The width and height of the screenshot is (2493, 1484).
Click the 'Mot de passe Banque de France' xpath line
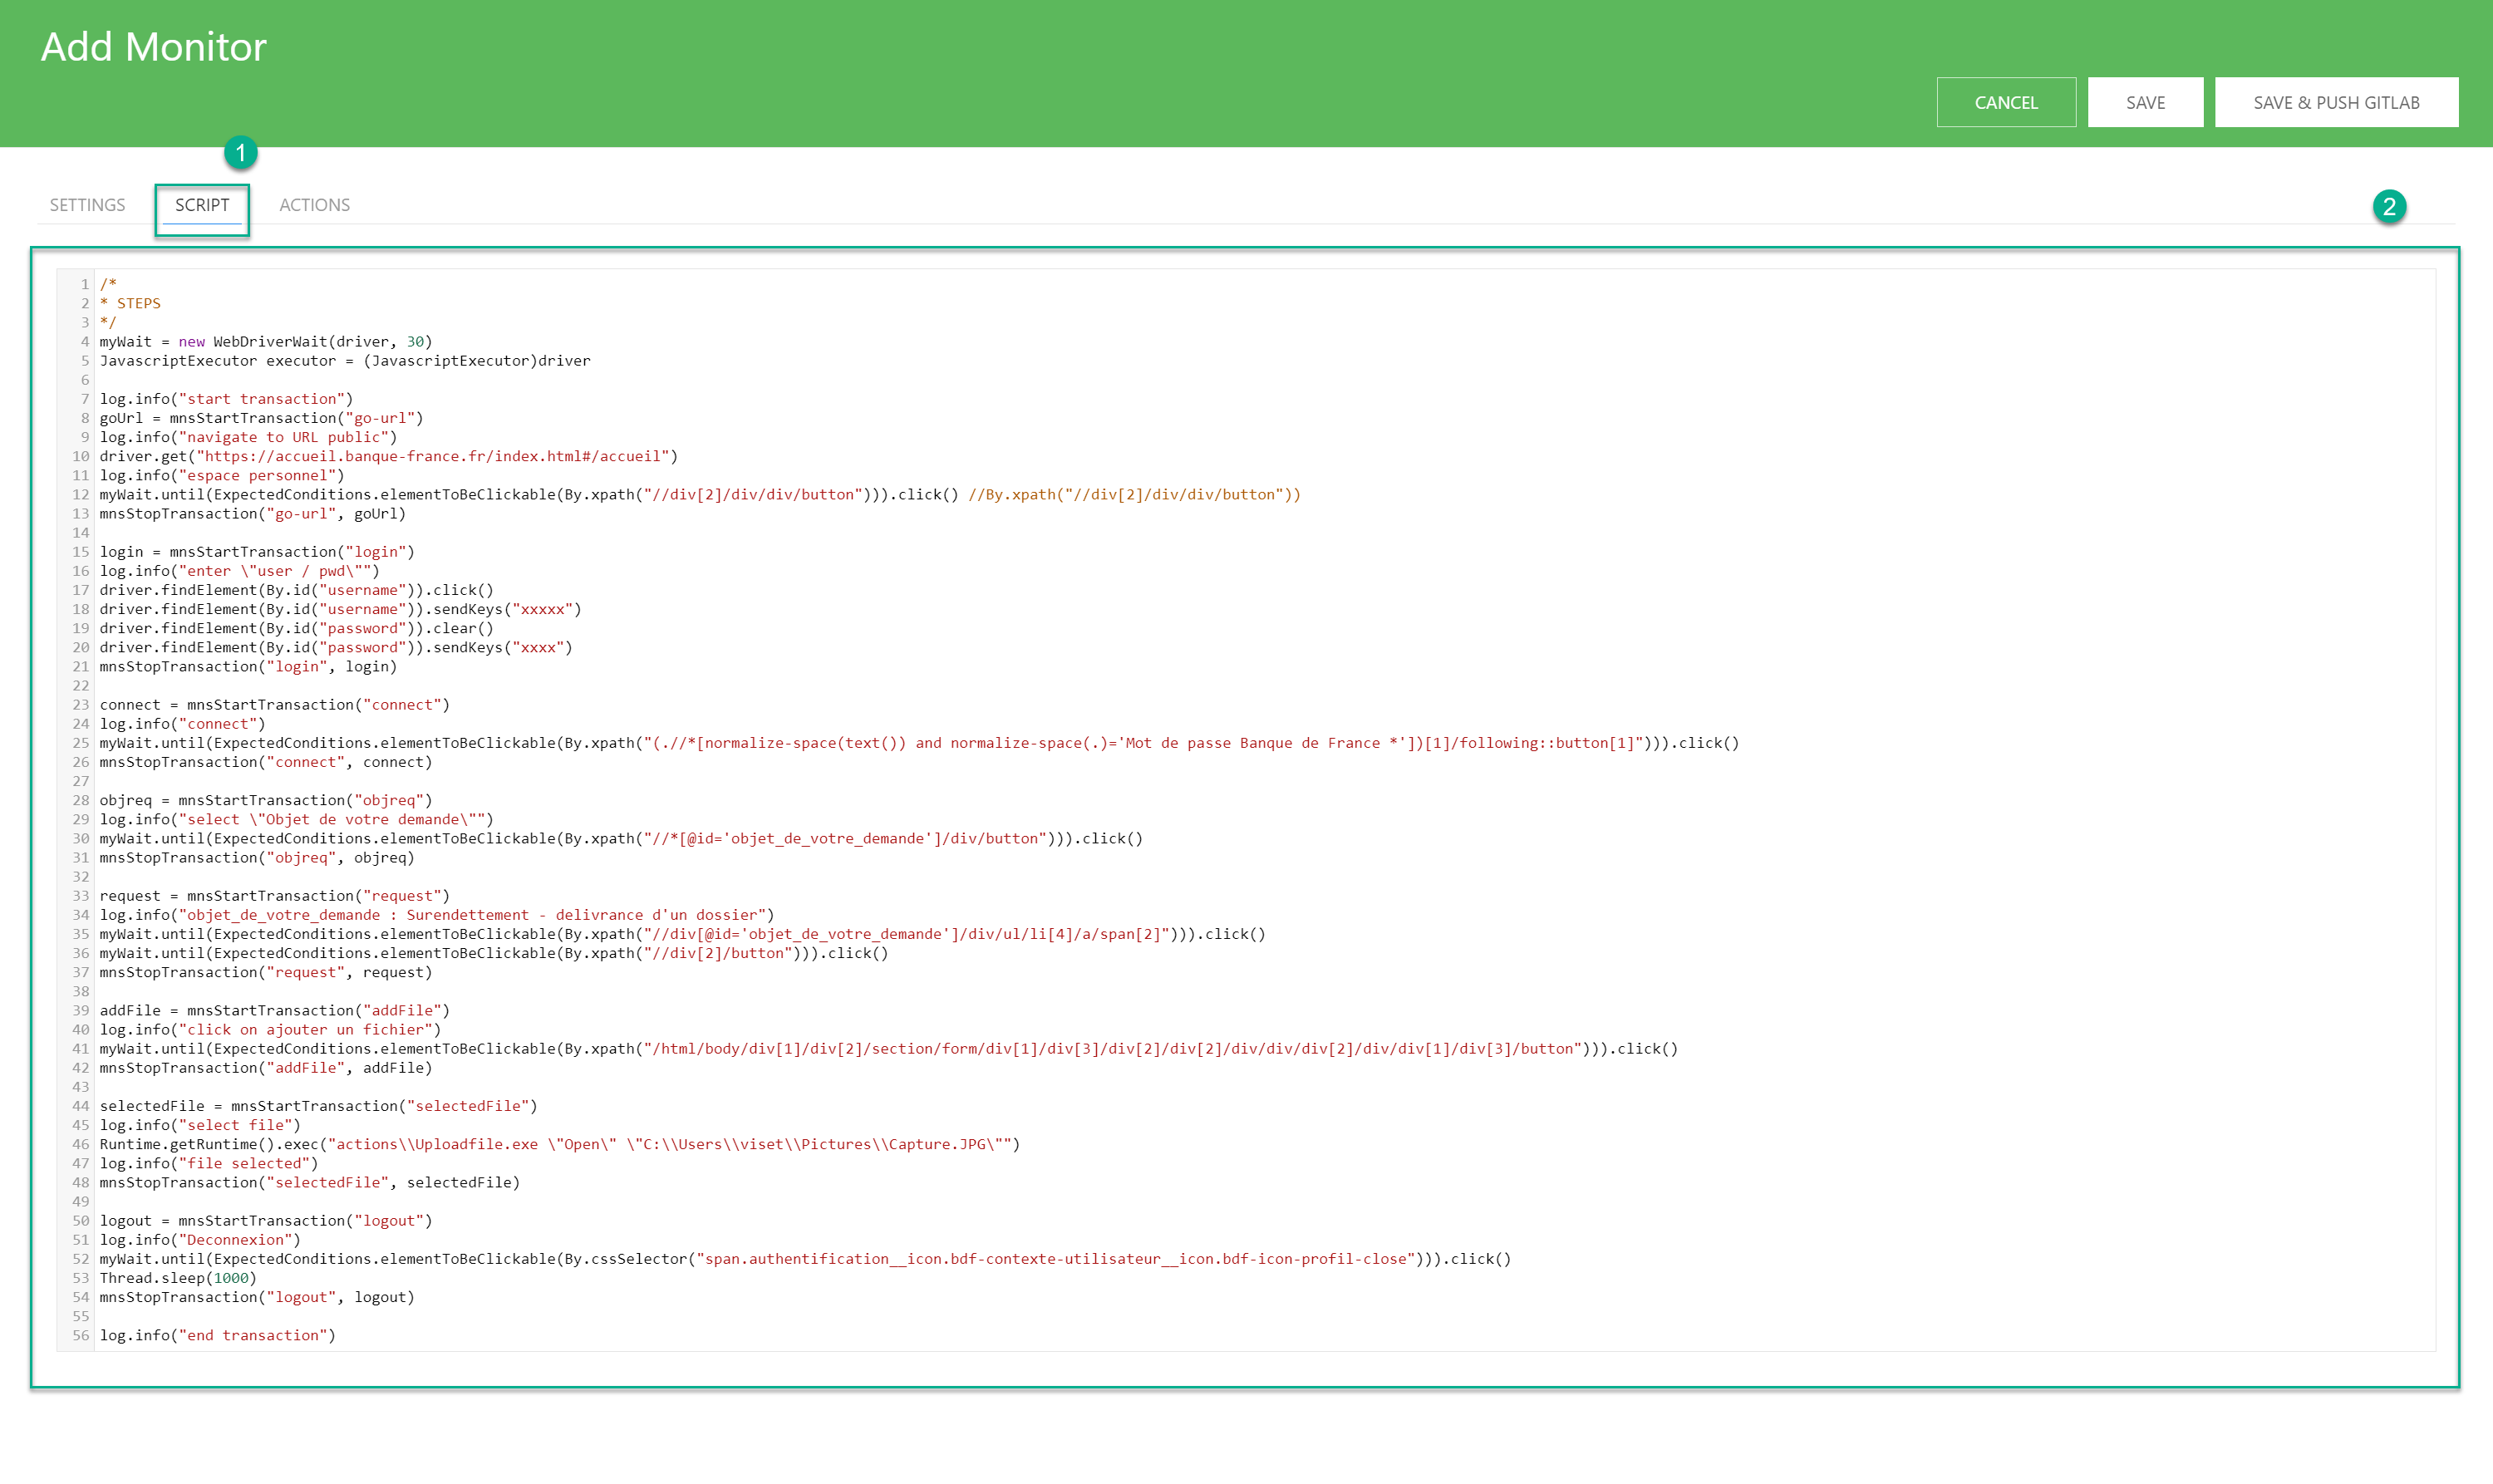tap(919, 742)
